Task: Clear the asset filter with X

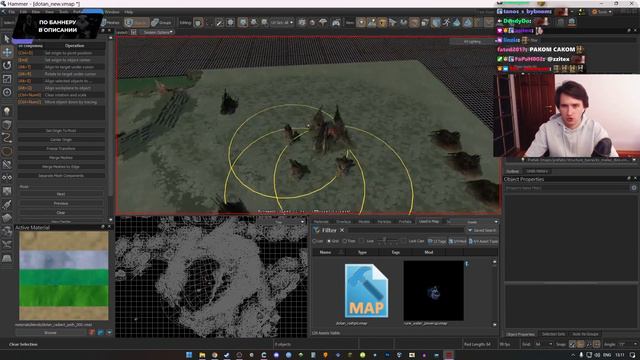Action: (x=342, y=231)
